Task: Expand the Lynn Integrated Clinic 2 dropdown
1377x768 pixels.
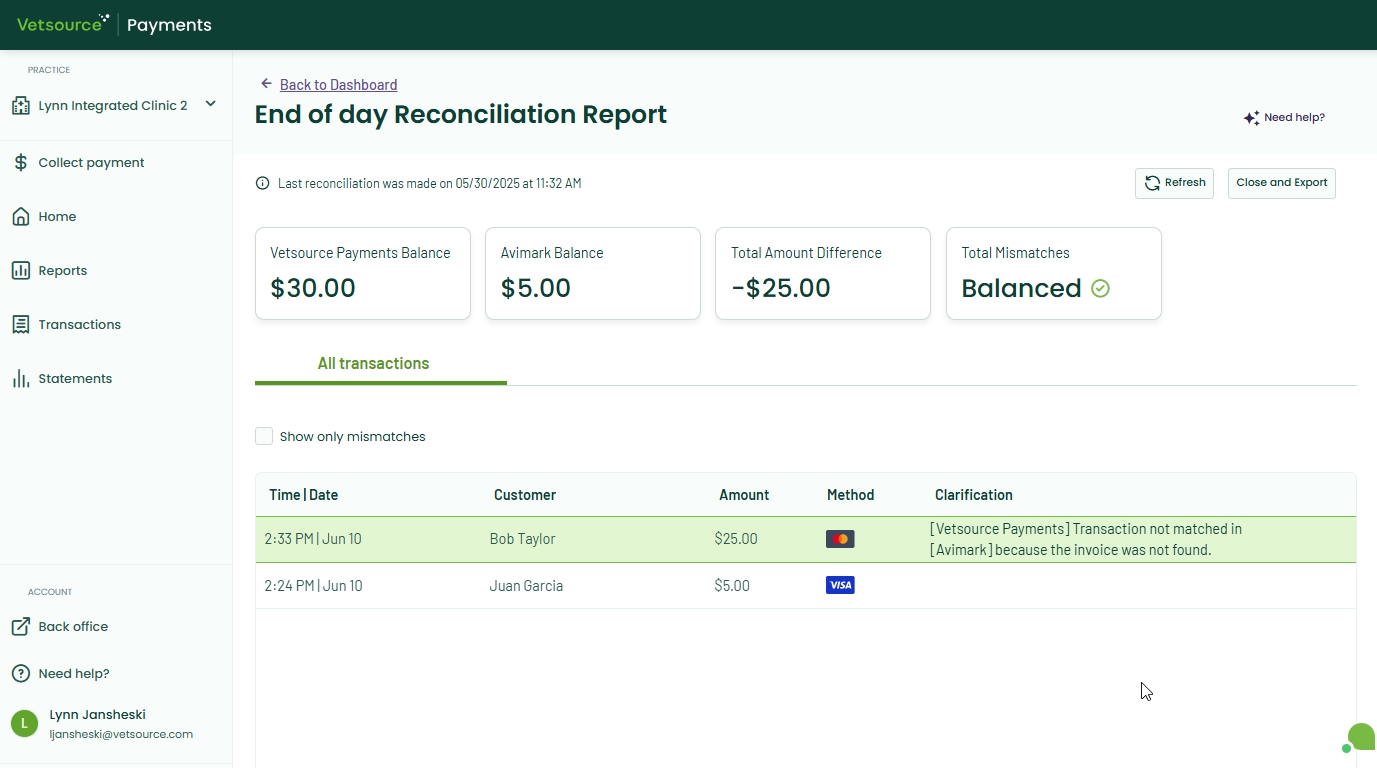Action: (x=210, y=104)
